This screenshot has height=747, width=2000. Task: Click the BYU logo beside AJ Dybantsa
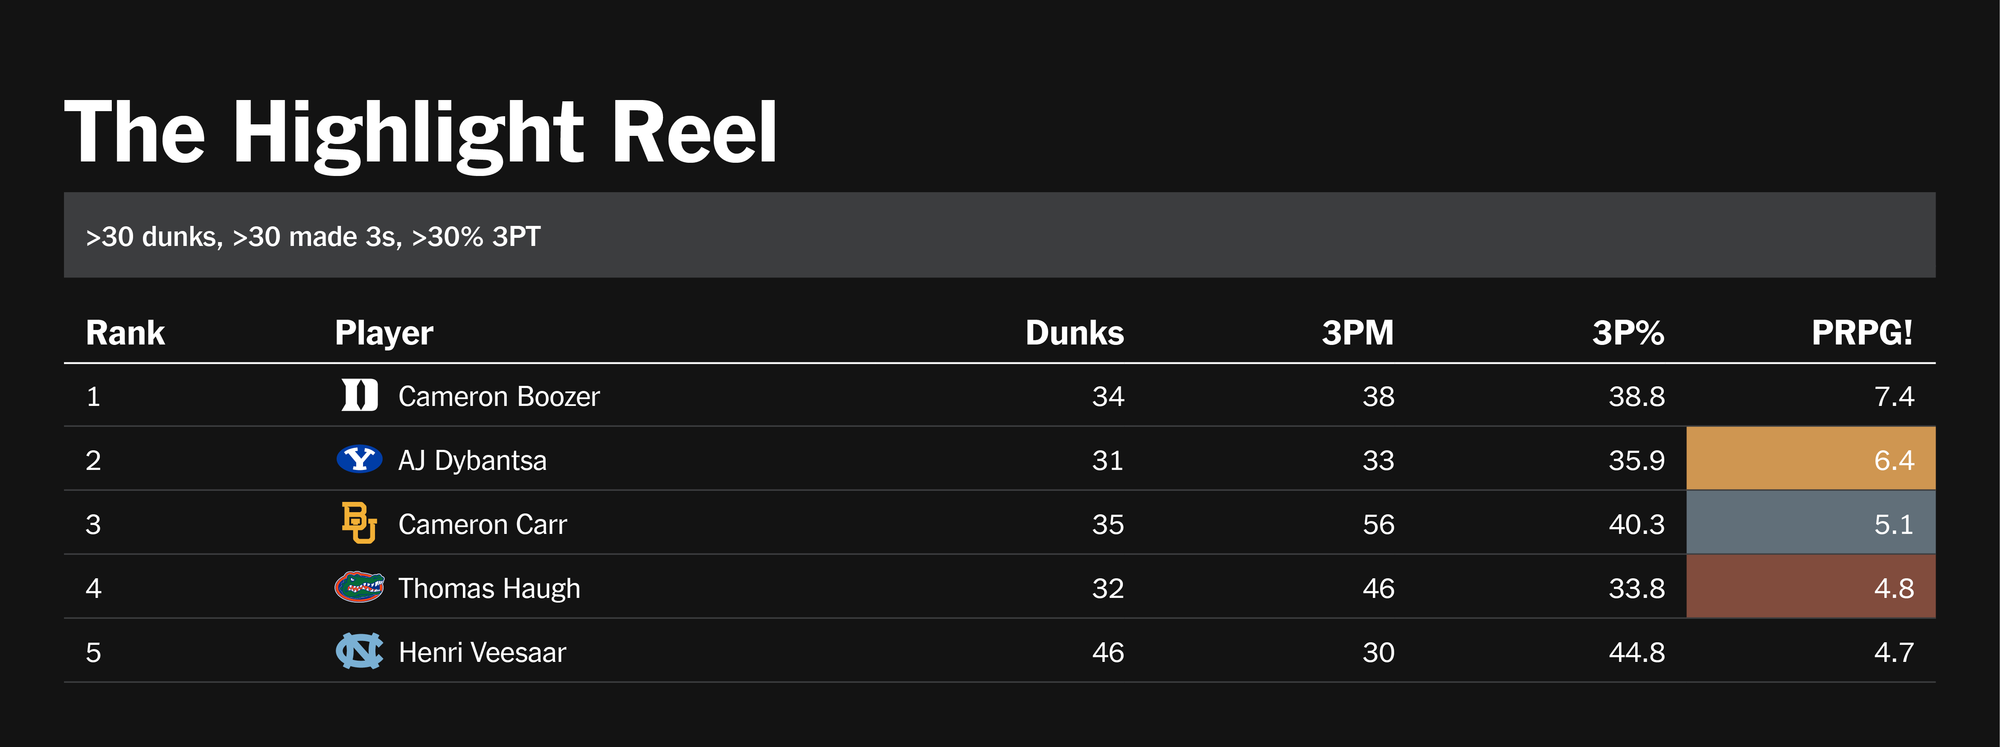coord(359,460)
